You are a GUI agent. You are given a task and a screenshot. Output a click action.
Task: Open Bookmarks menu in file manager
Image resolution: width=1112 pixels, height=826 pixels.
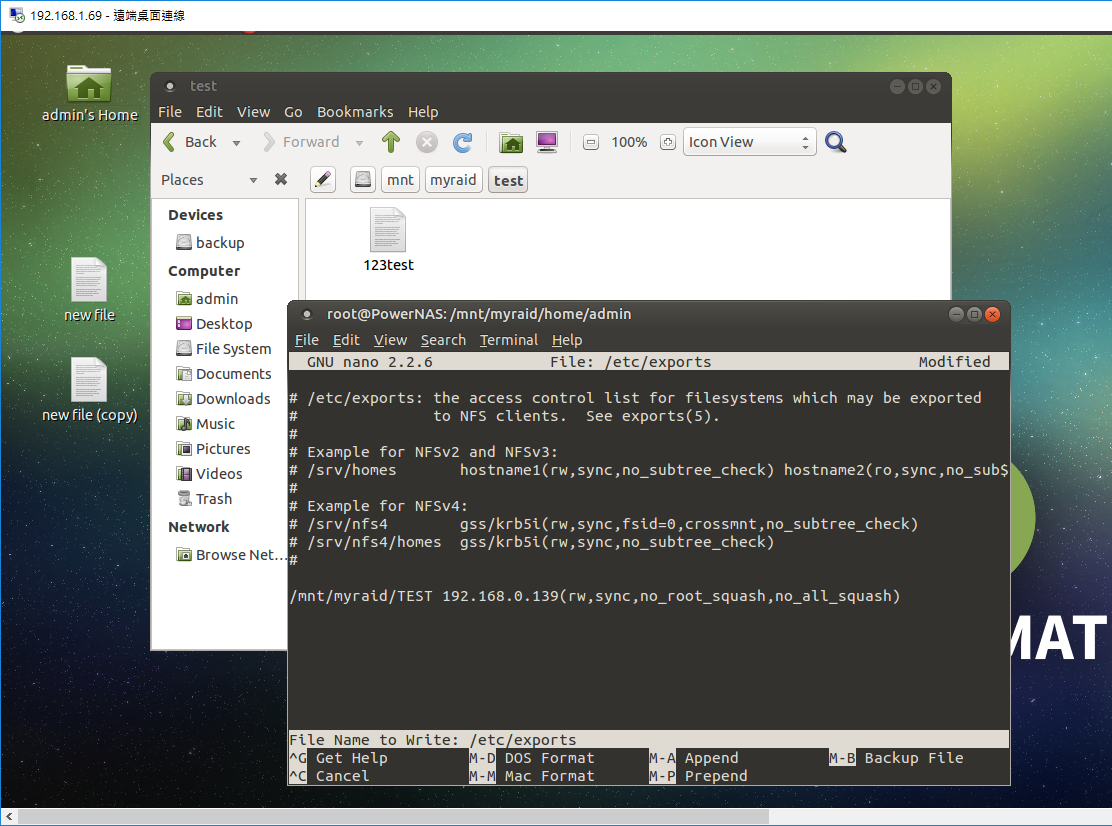[355, 112]
